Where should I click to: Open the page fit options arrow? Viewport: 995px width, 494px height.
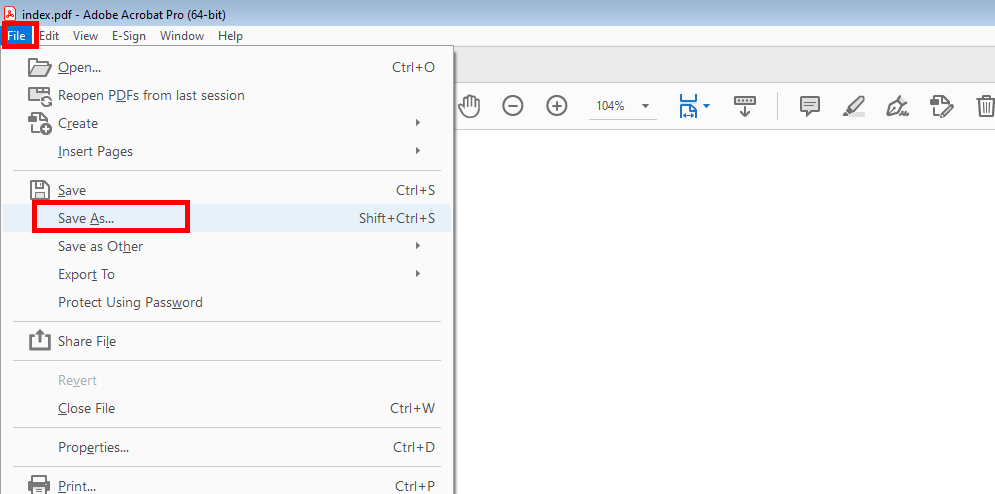[x=706, y=106]
